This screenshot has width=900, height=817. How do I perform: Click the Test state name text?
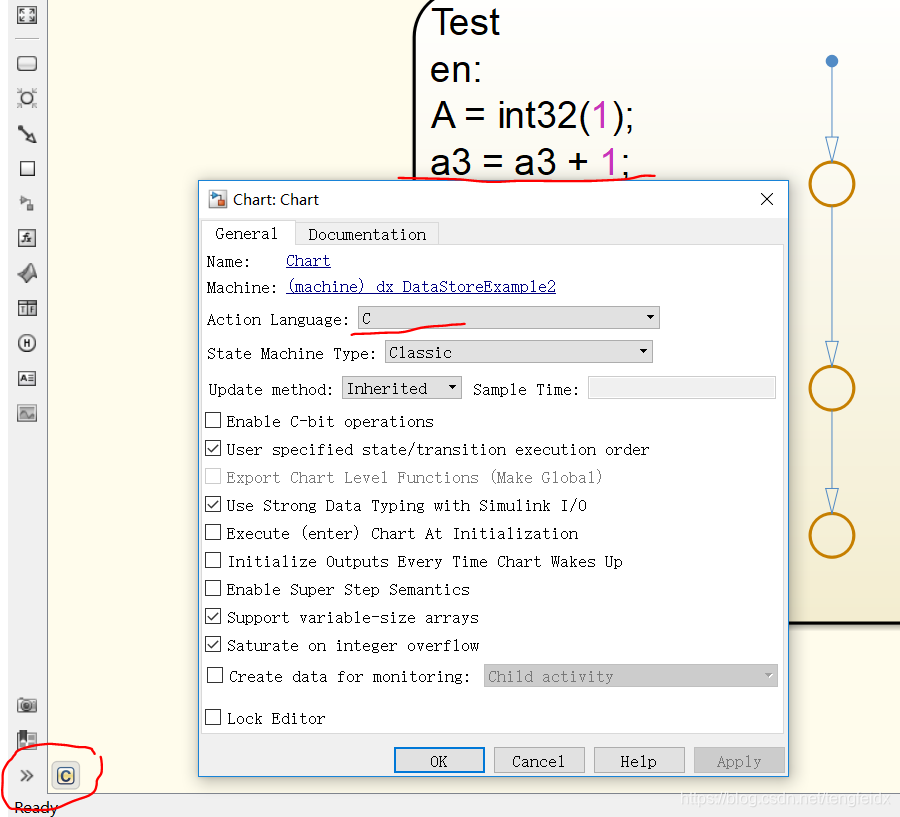coord(465,22)
